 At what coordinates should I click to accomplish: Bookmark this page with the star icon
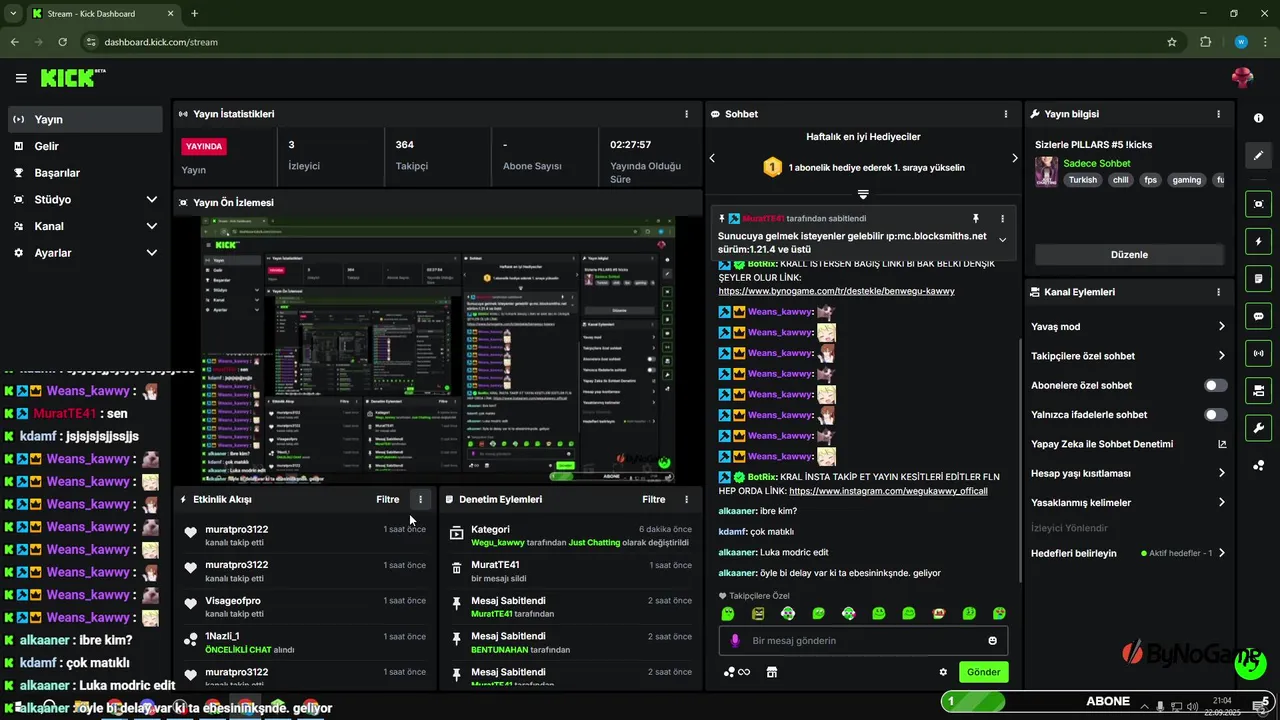click(1172, 42)
